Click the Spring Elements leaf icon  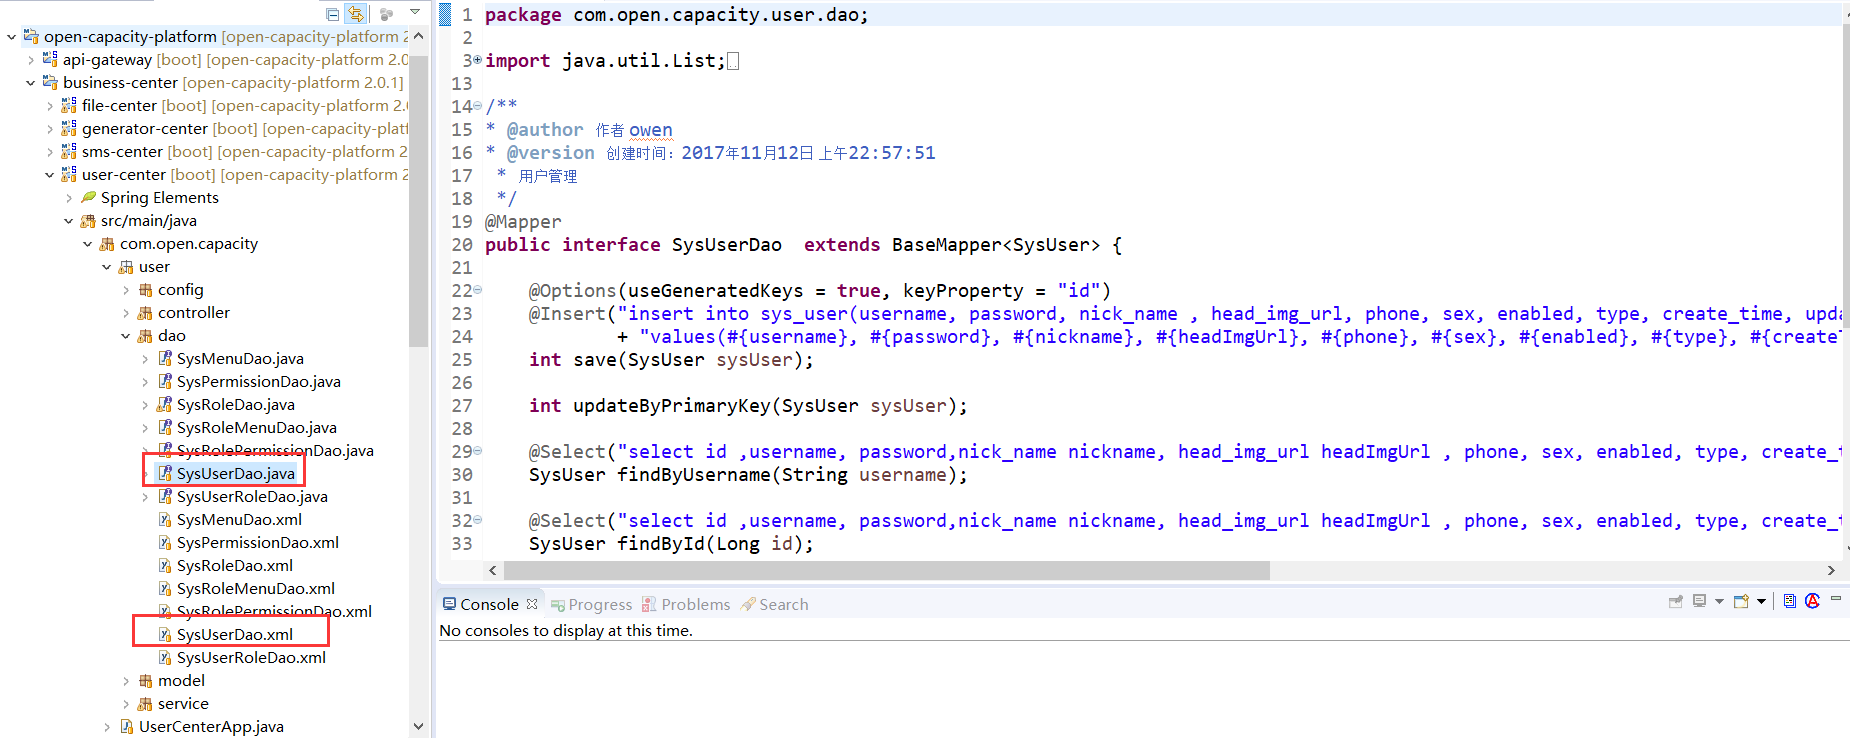[x=88, y=198]
